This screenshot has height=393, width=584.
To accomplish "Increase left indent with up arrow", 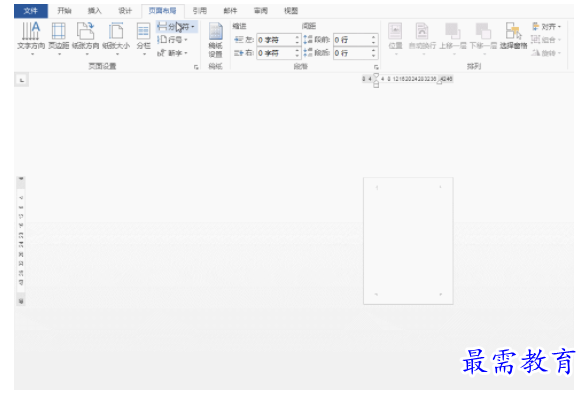I will (x=297, y=37).
